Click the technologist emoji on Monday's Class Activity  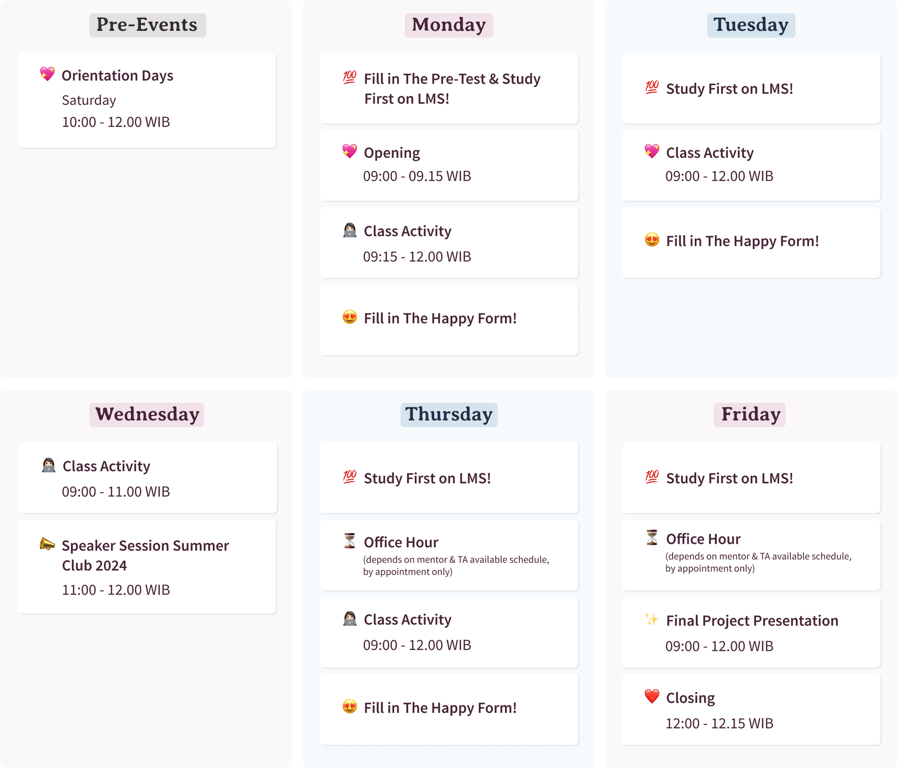tap(350, 230)
